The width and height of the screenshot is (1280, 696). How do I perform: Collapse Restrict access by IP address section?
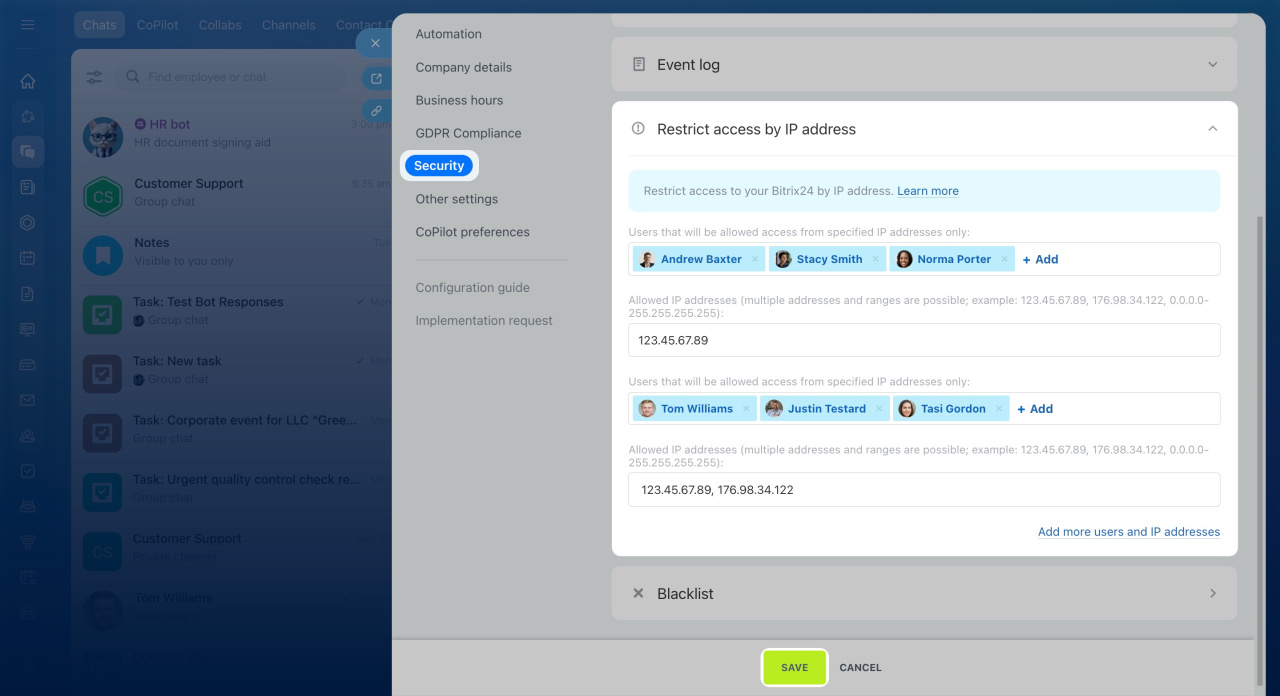click(x=1212, y=129)
